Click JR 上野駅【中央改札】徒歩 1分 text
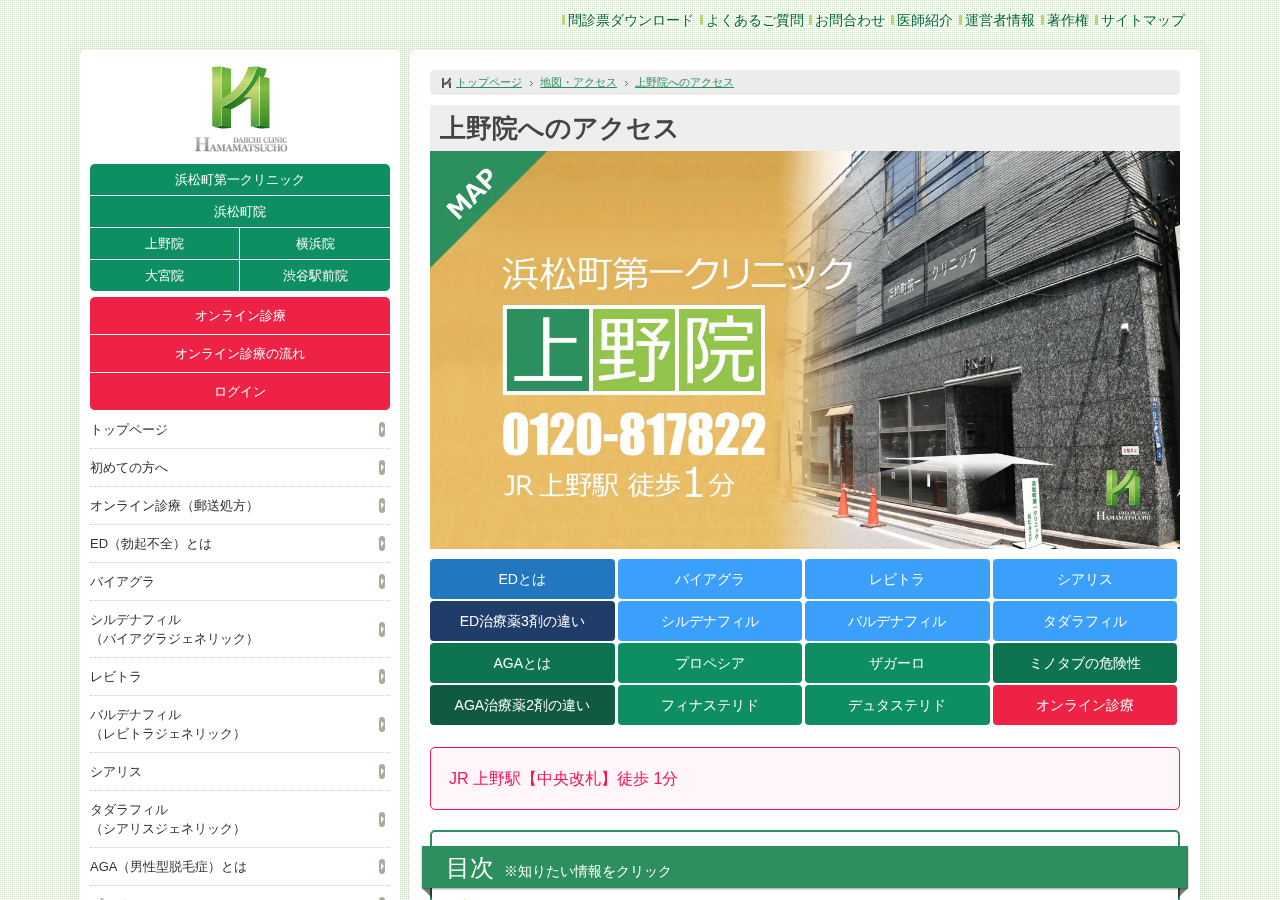This screenshot has height=900, width=1280. 563,779
